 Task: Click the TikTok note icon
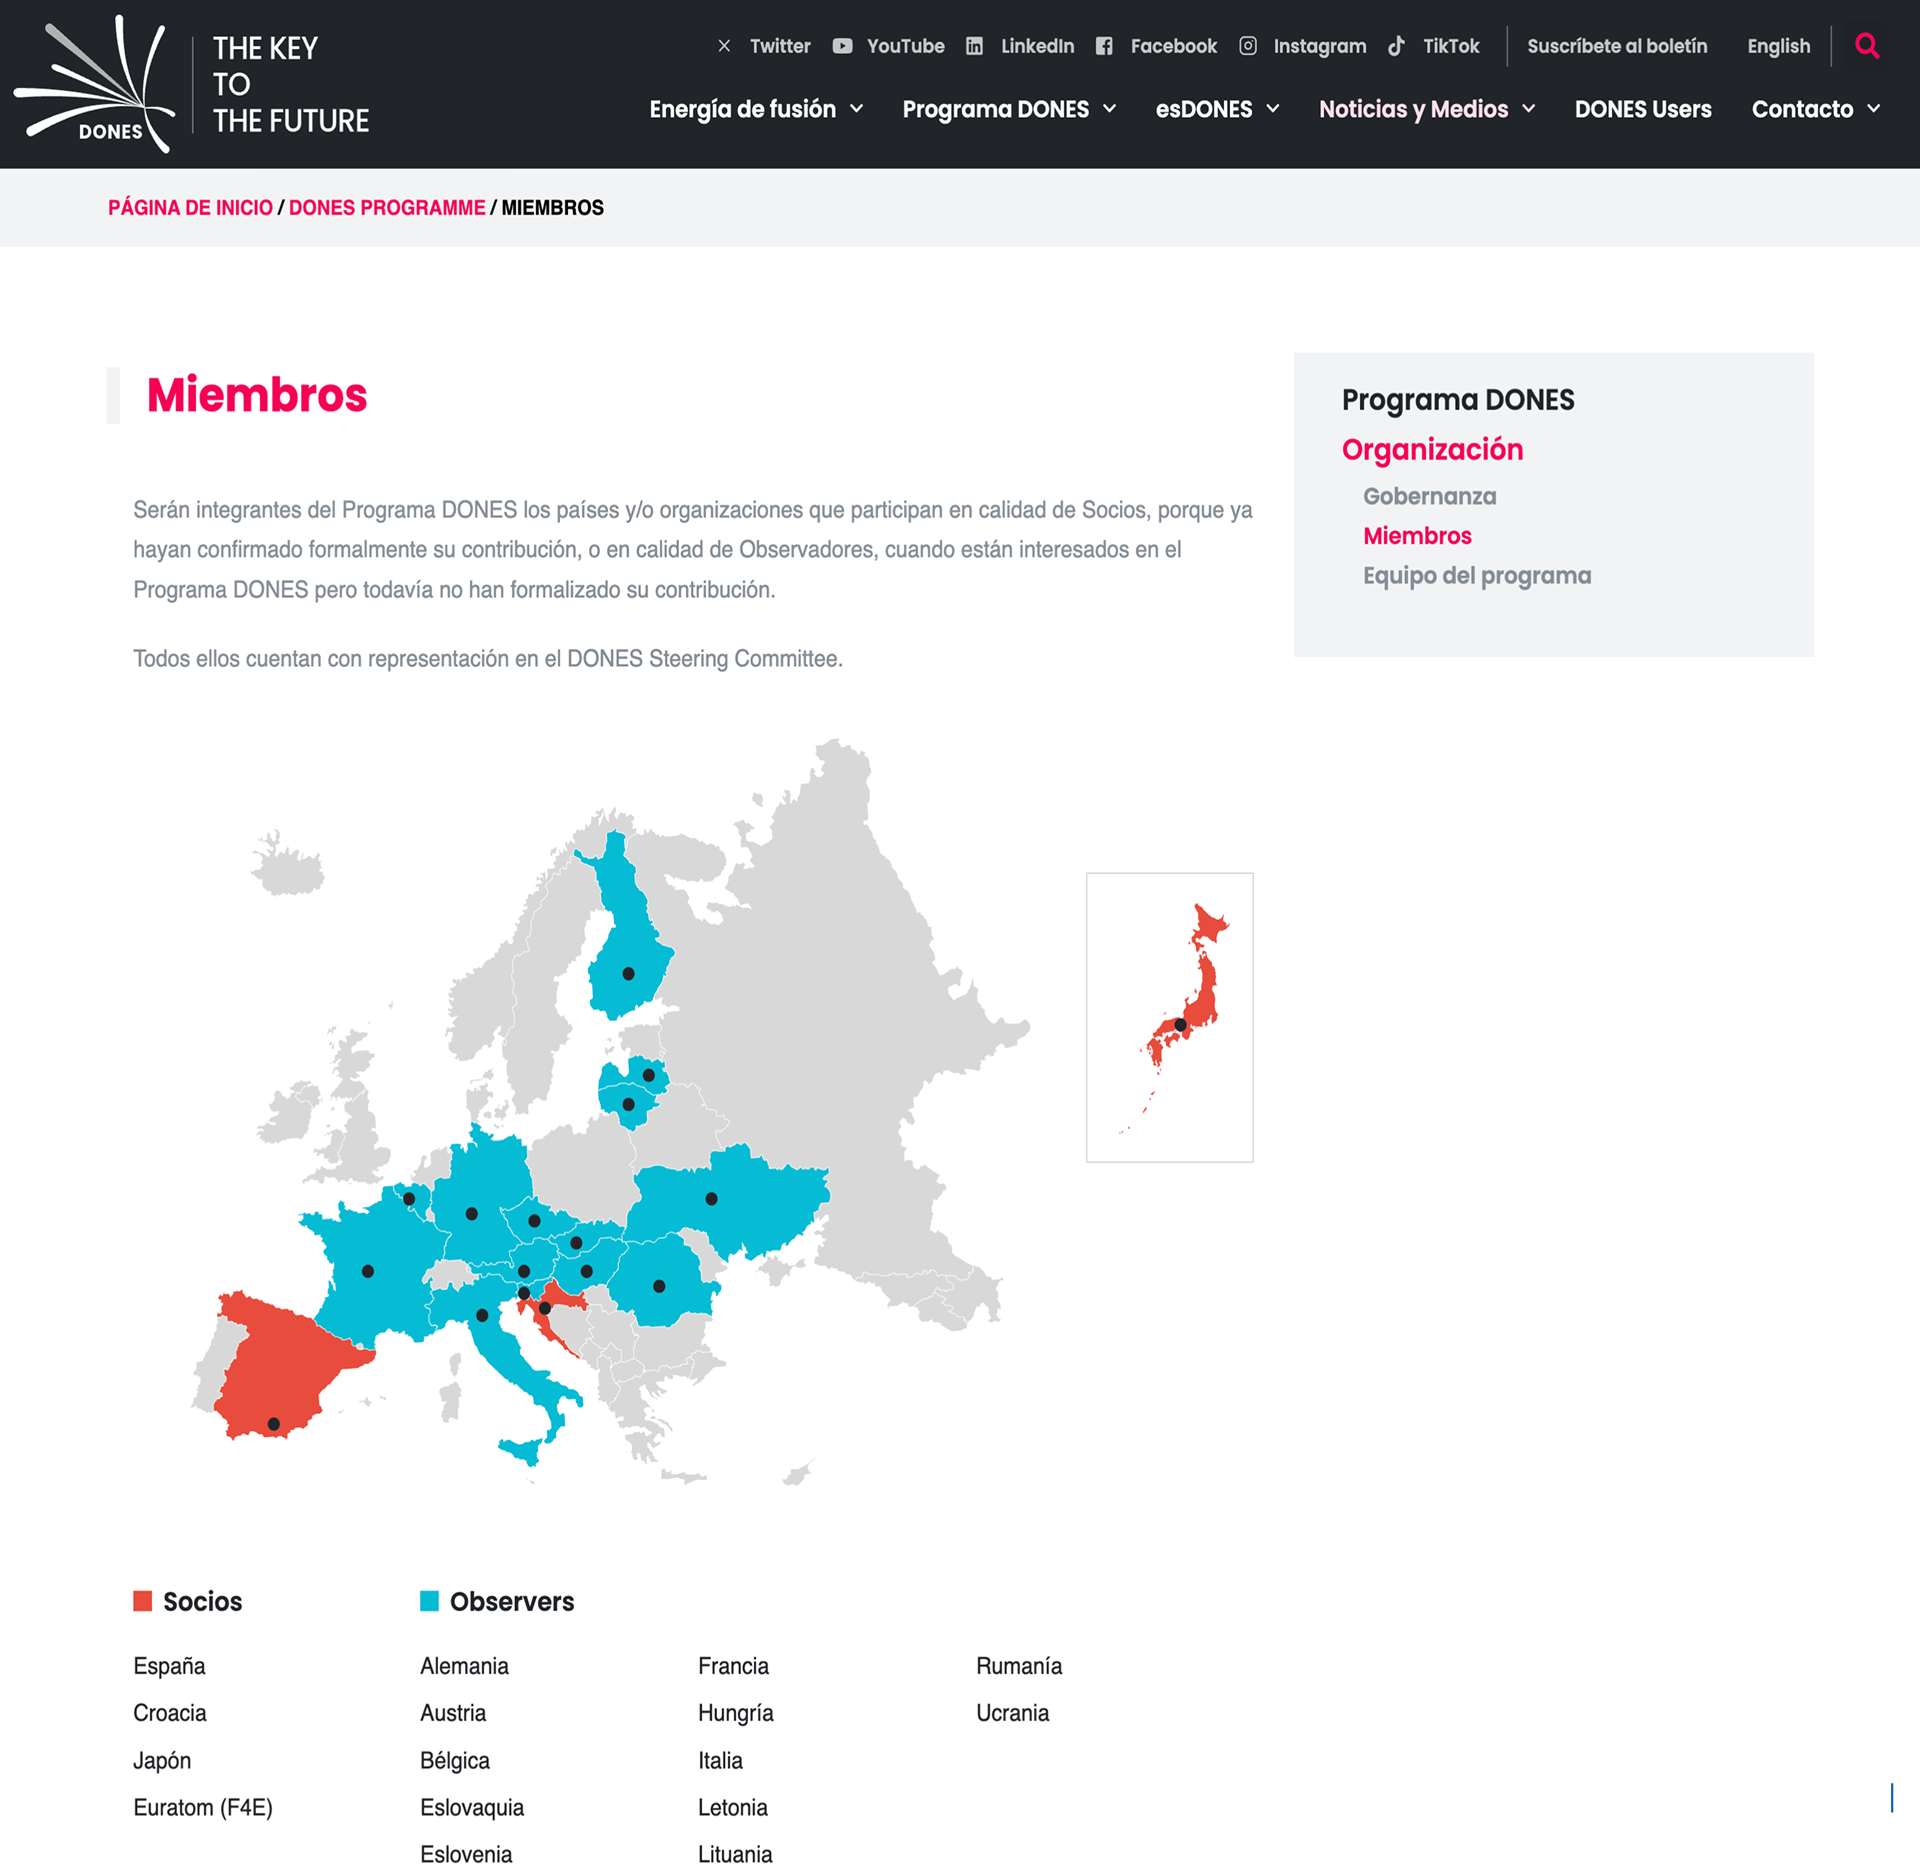point(1396,46)
